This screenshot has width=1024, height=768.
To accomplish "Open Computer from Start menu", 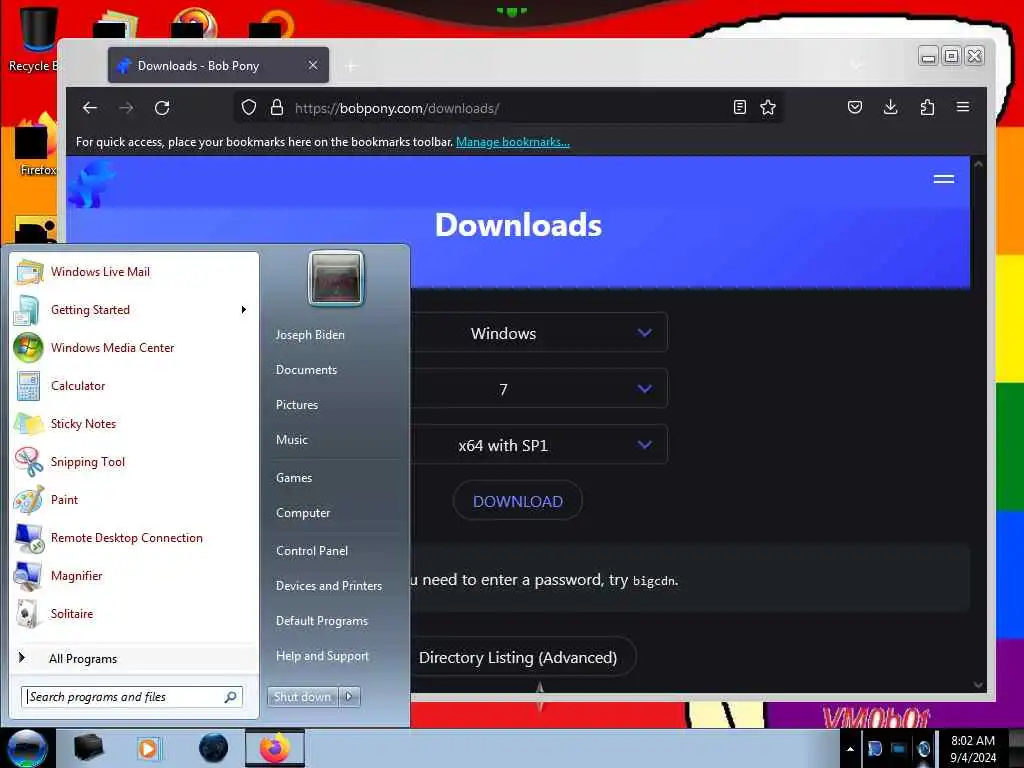I will pos(303,513).
